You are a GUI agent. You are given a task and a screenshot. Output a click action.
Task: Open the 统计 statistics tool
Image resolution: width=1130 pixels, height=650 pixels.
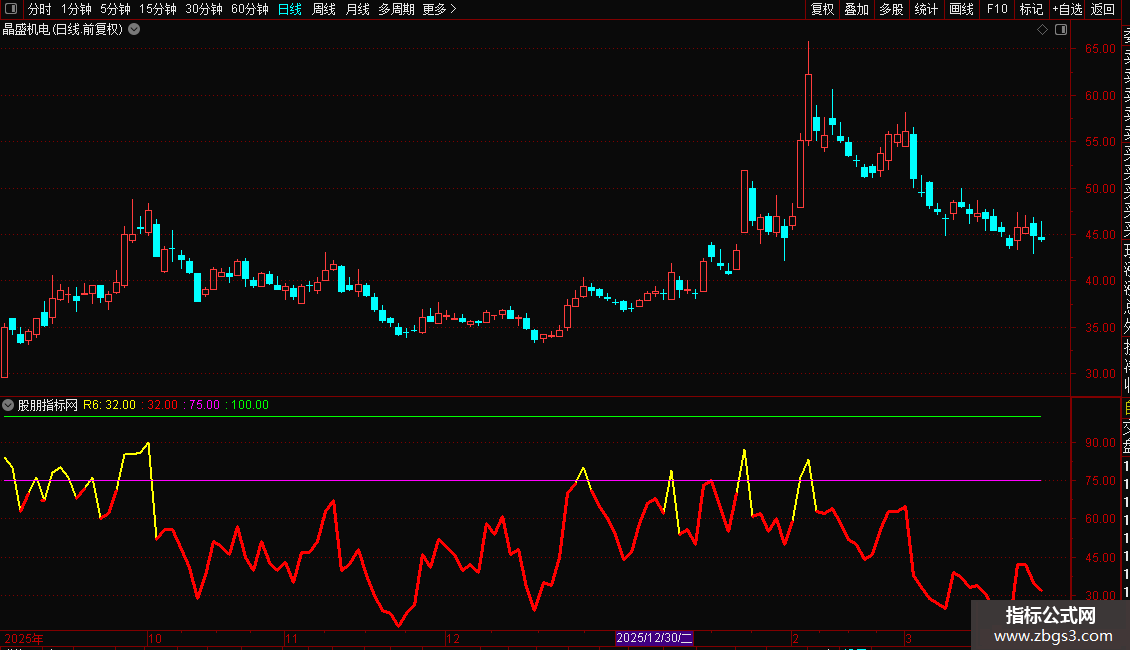925,9
